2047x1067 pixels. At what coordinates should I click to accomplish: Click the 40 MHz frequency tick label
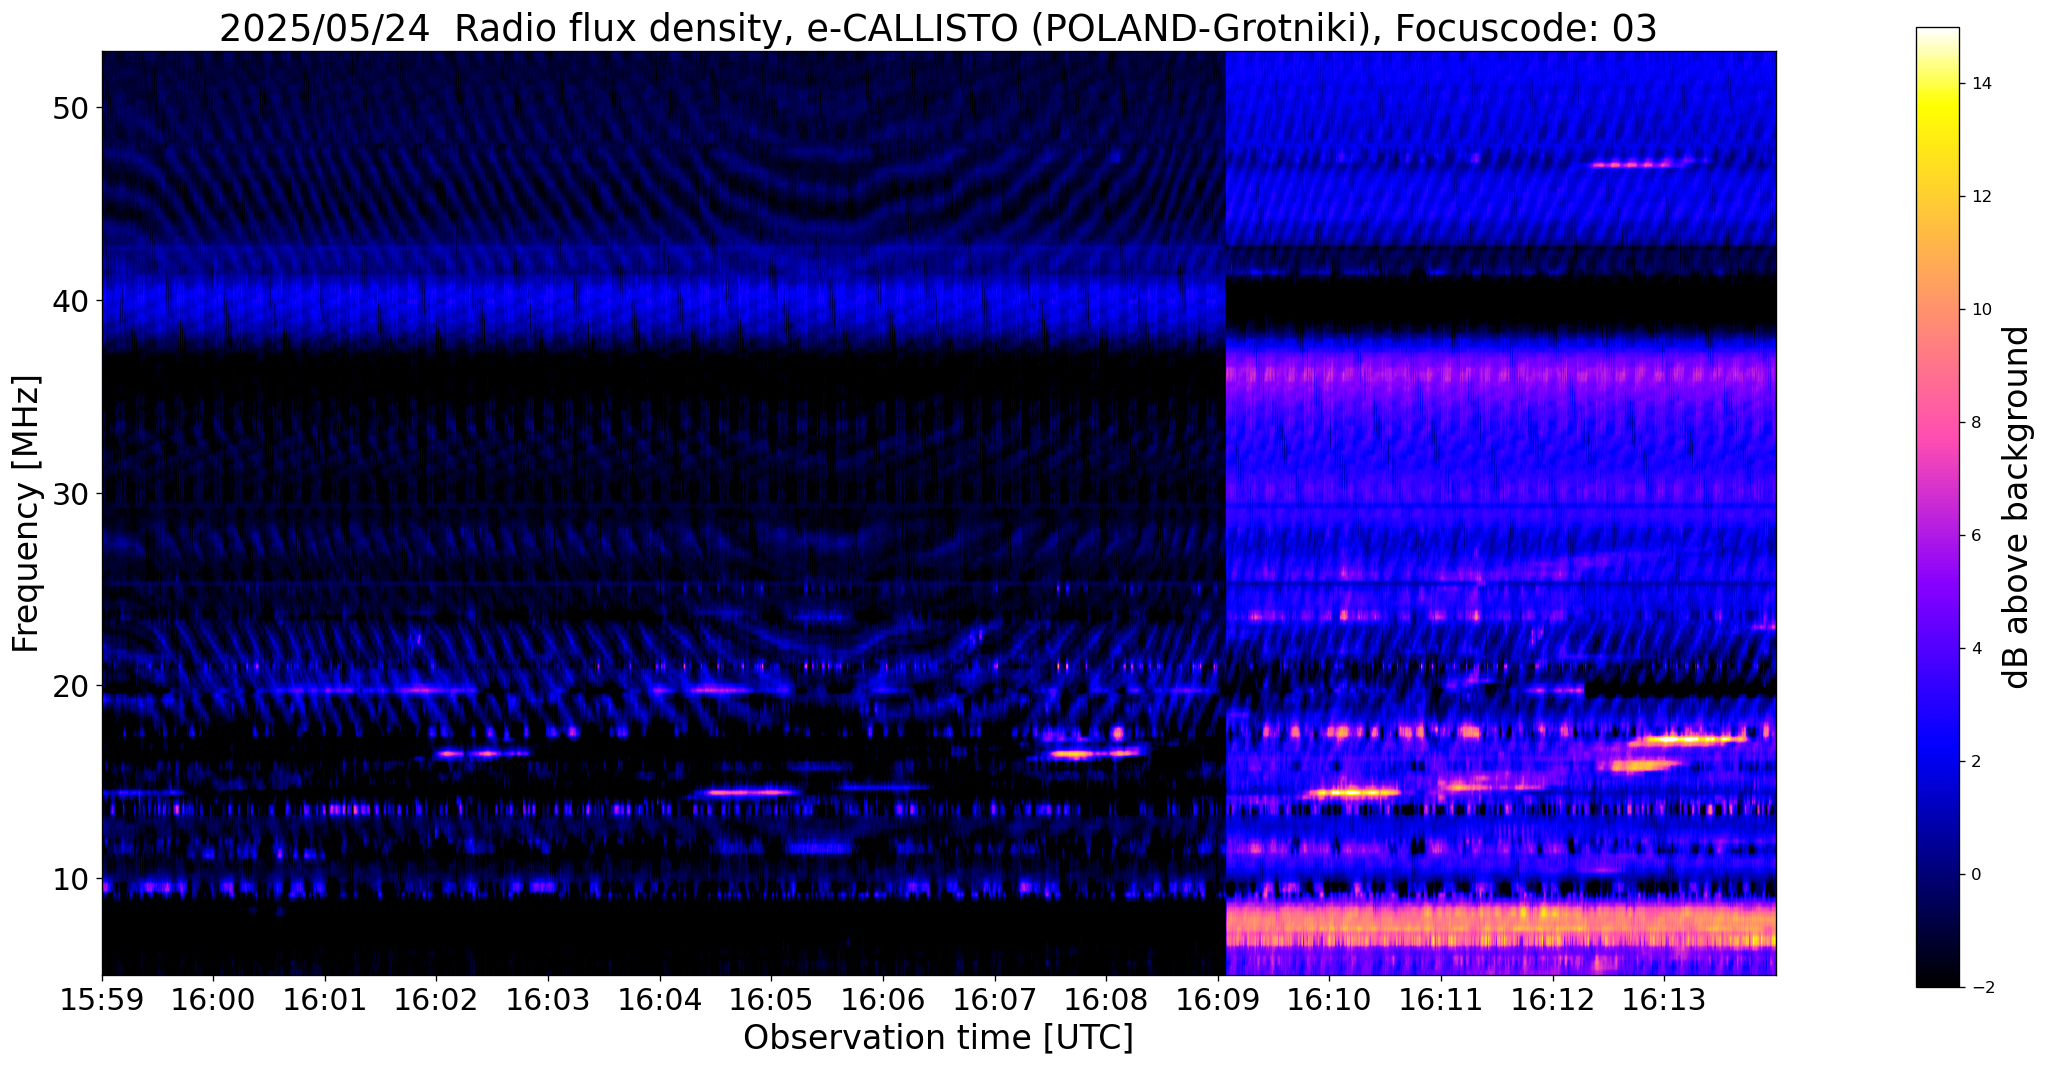point(70,301)
